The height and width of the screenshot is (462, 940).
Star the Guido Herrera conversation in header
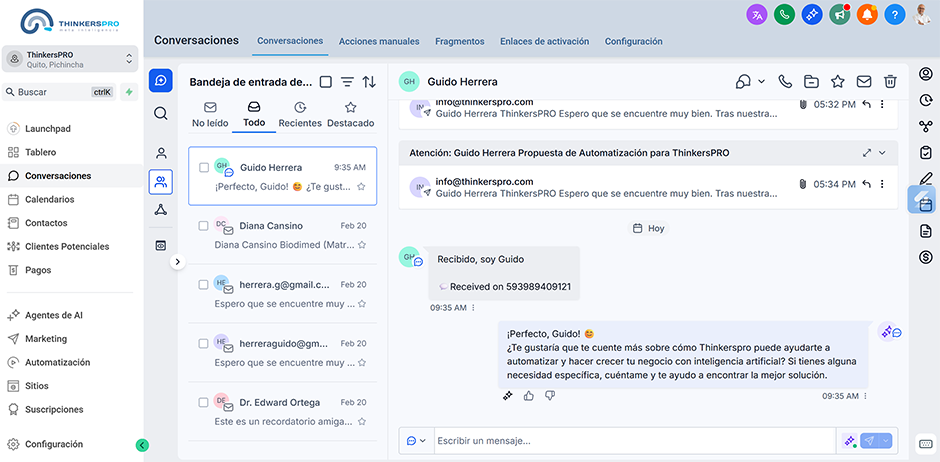tap(838, 81)
